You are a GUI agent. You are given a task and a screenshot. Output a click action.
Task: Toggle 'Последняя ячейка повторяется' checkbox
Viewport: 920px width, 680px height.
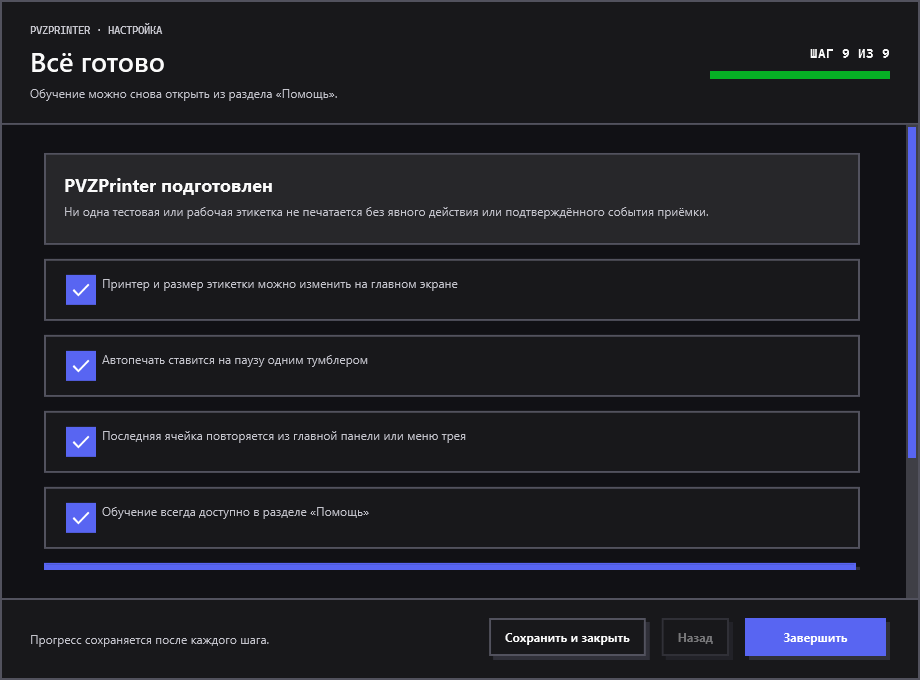tap(81, 442)
